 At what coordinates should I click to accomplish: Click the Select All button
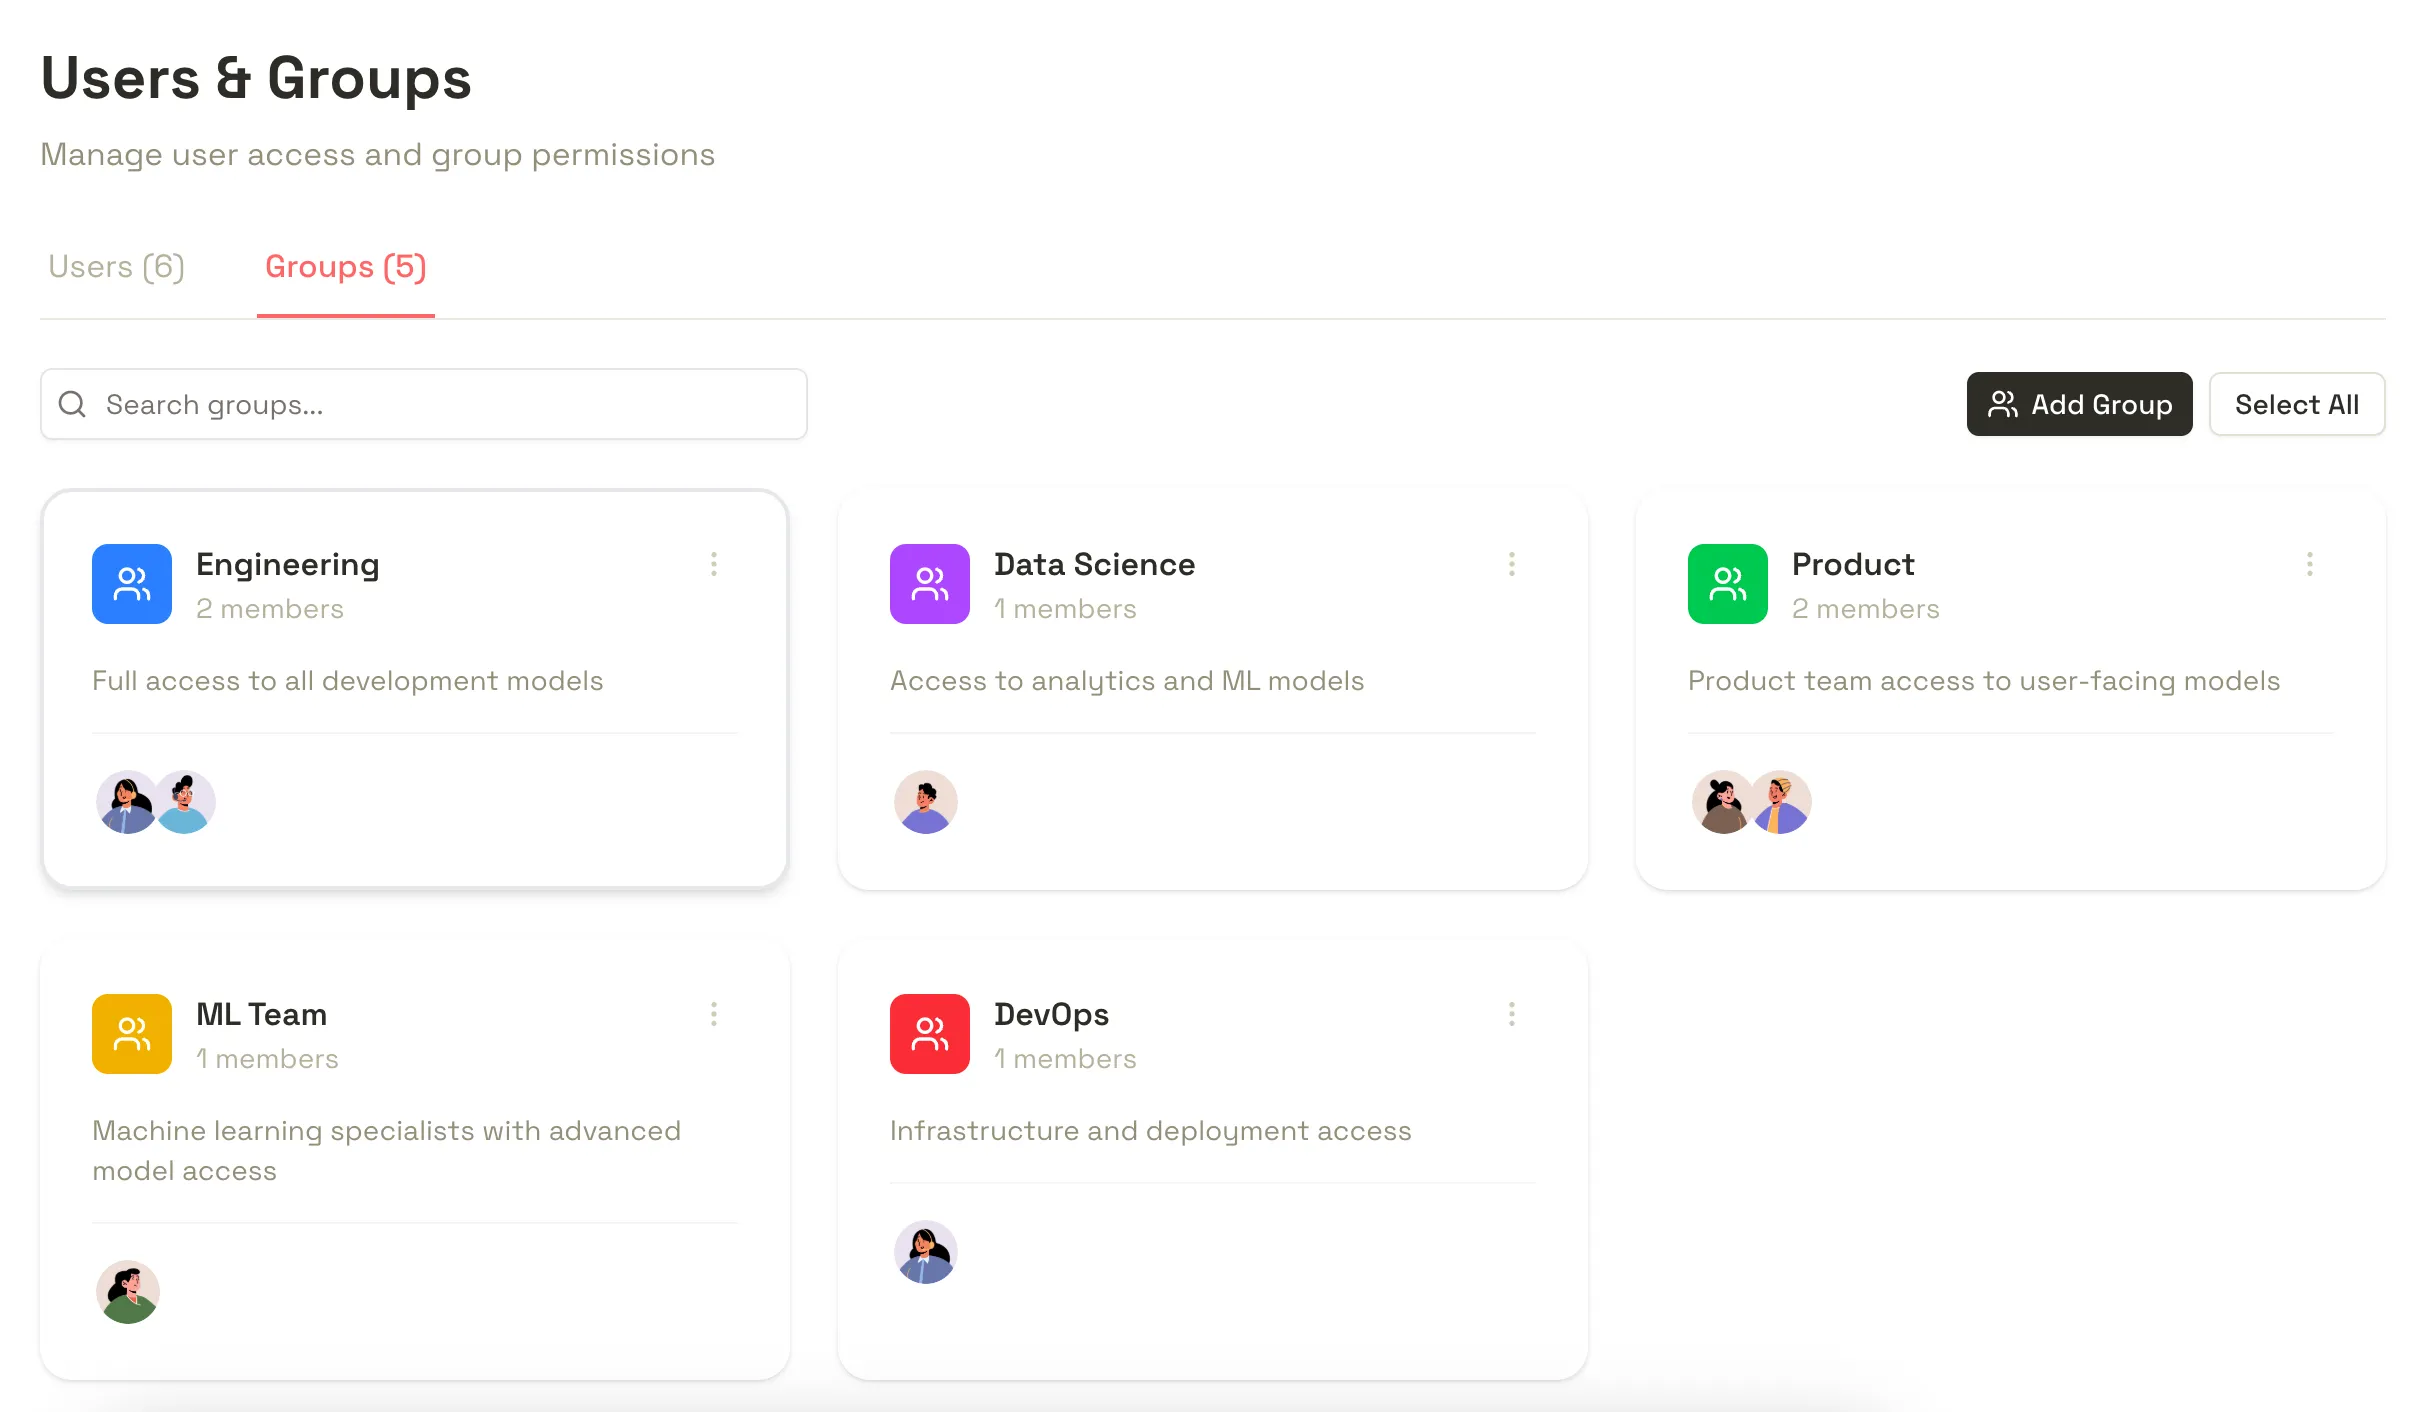(x=2296, y=404)
